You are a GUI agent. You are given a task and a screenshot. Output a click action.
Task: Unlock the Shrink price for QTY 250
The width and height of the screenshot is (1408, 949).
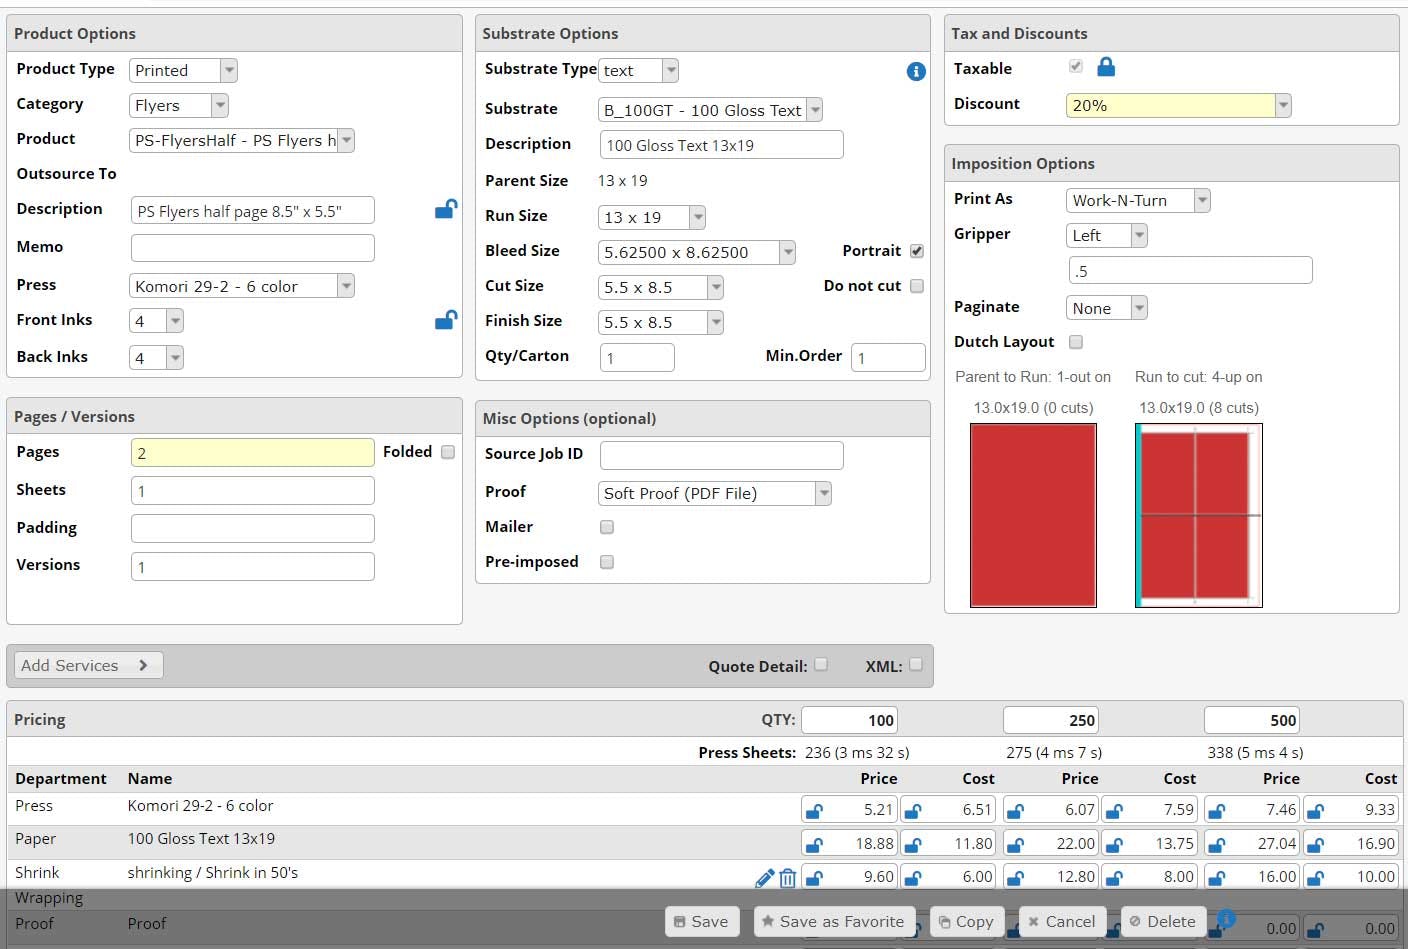click(1016, 875)
